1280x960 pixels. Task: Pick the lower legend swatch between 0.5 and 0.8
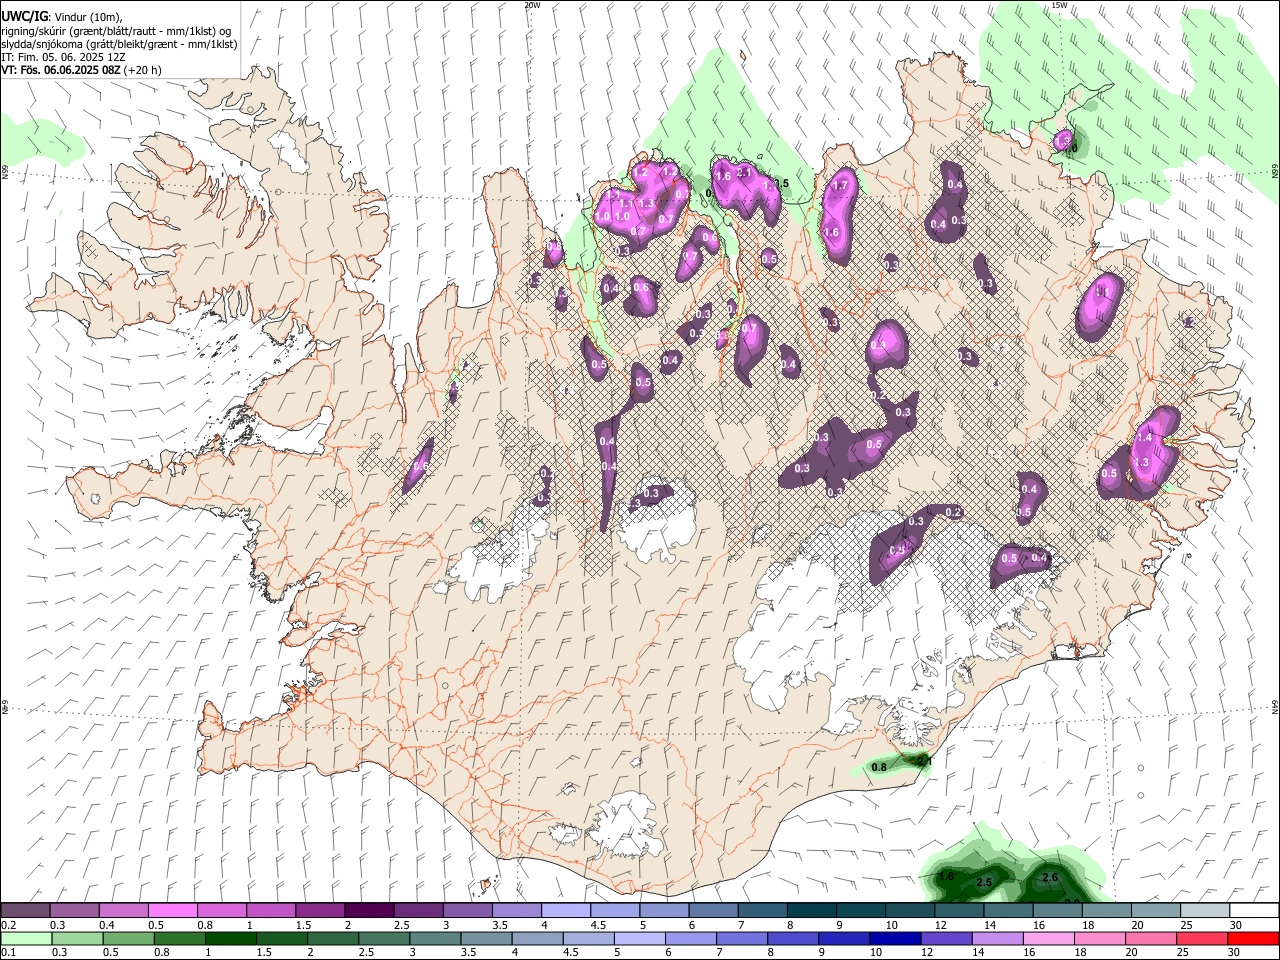click(128, 938)
